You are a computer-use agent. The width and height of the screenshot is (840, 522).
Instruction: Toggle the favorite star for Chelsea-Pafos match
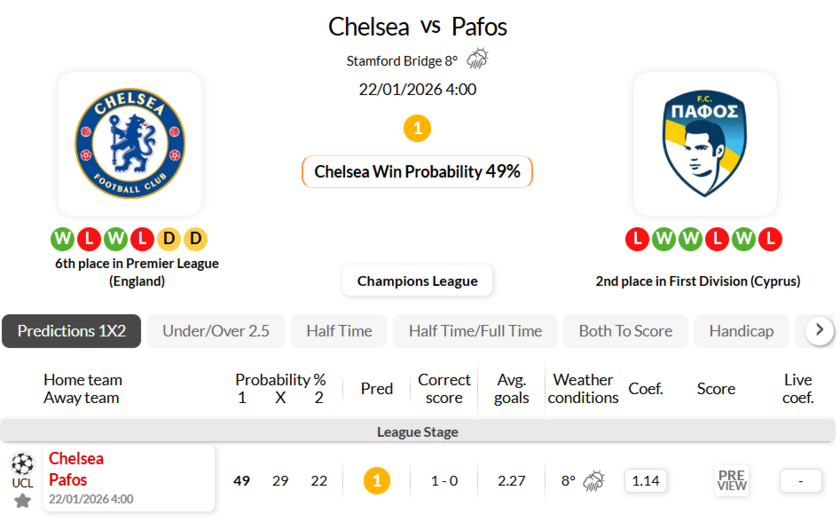pyautogui.click(x=22, y=499)
